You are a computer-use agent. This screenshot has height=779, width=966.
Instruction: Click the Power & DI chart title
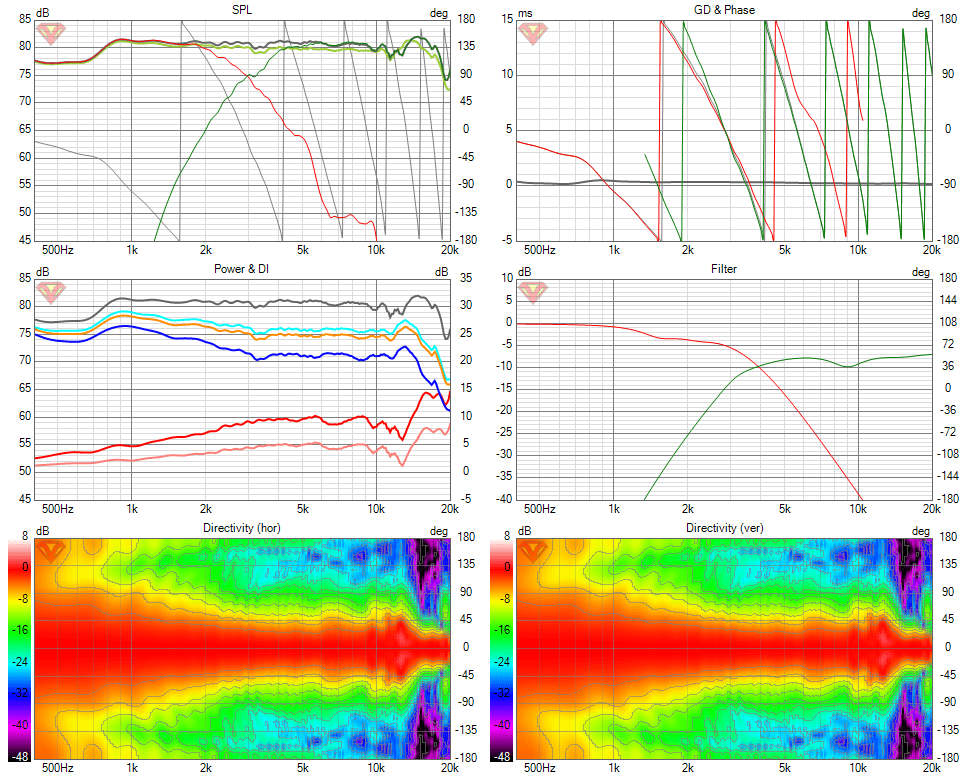(242, 269)
